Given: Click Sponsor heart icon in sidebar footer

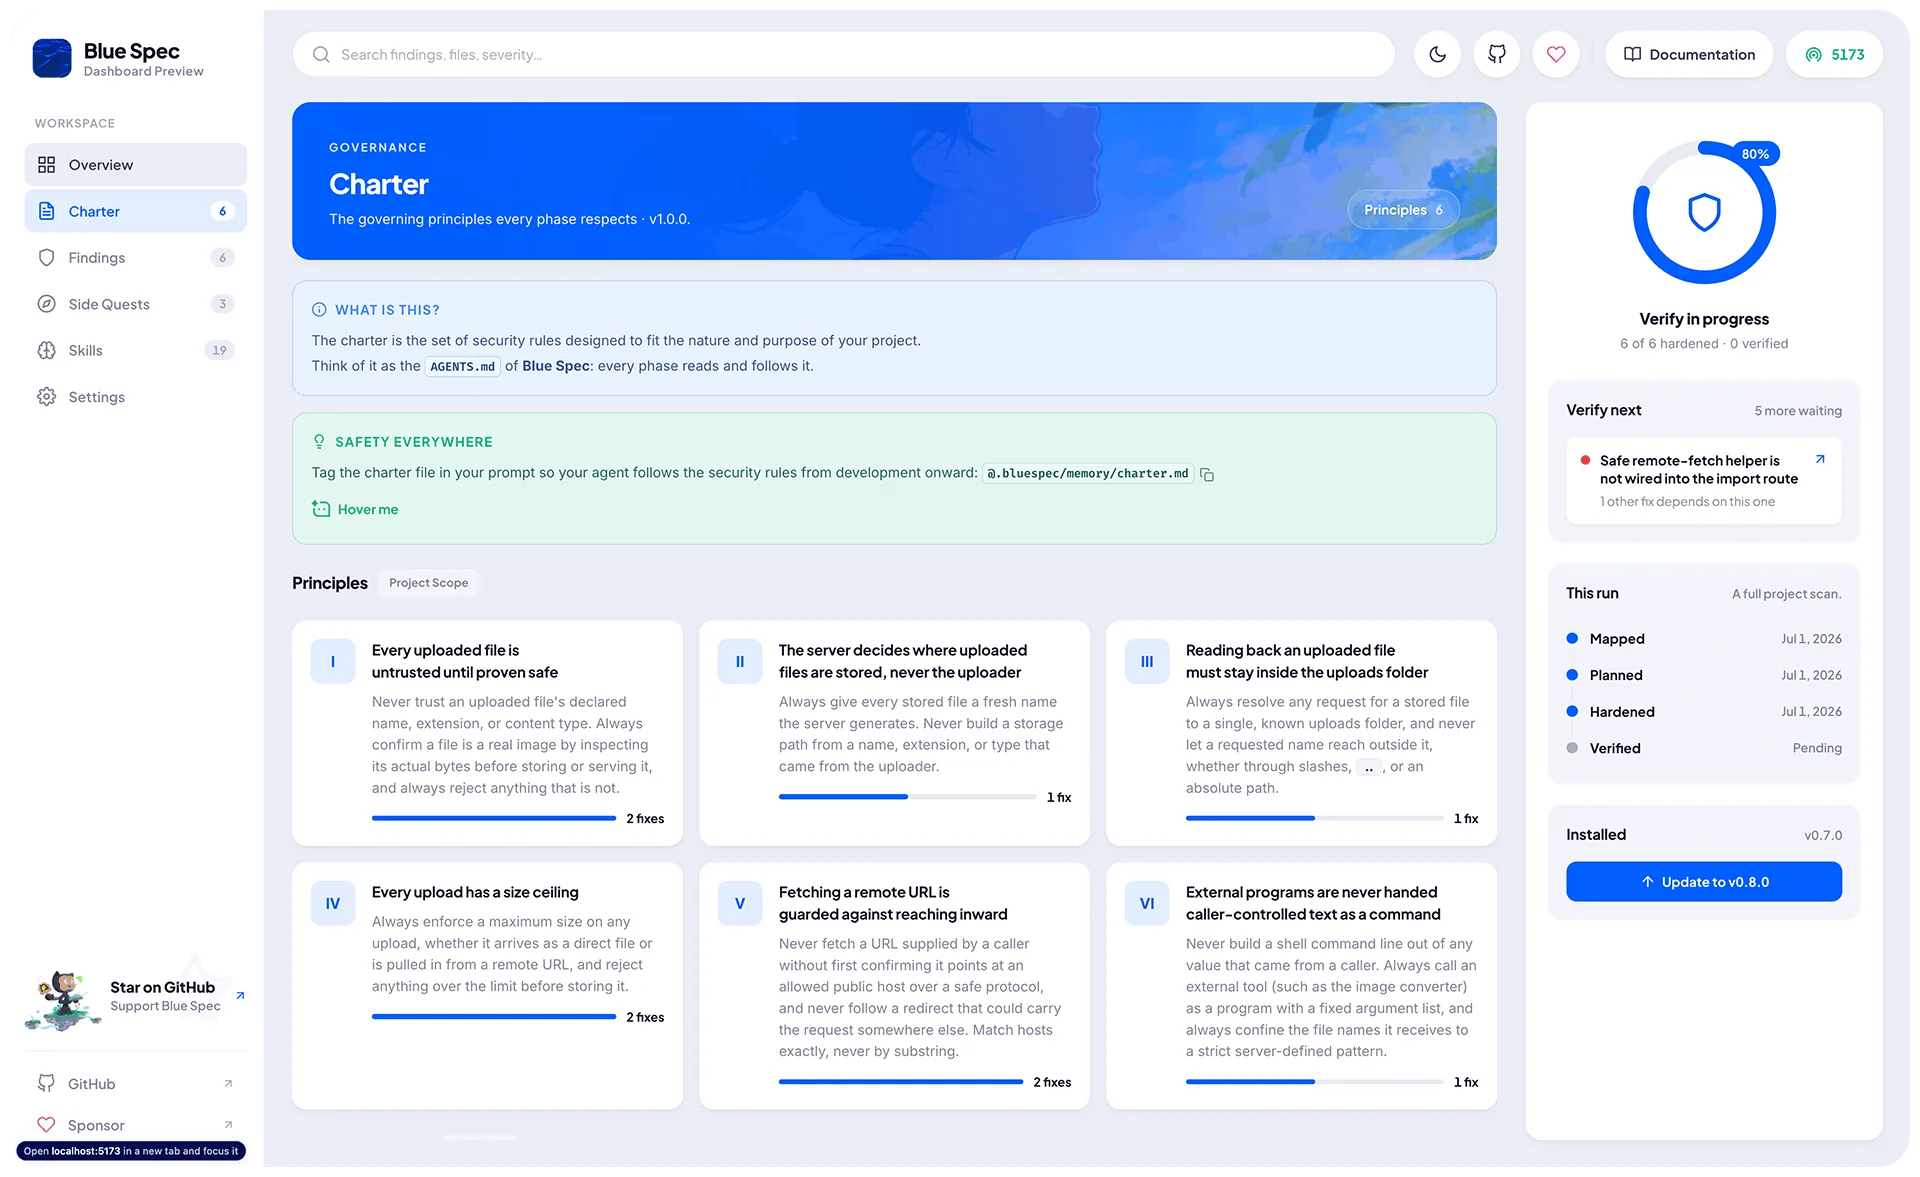Looking at the screenshot, I should click(46, 1125).
